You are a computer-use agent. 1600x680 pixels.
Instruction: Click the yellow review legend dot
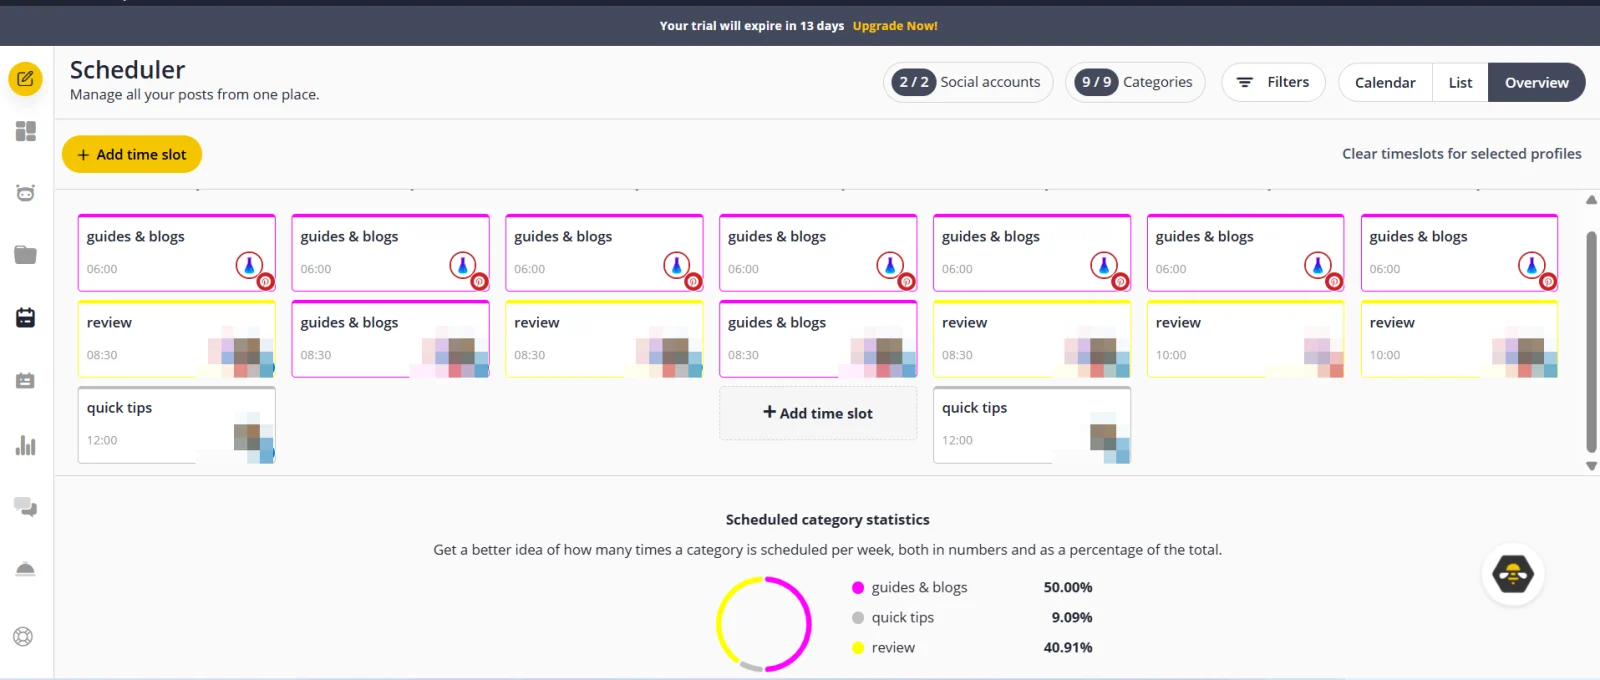[858, 647]
